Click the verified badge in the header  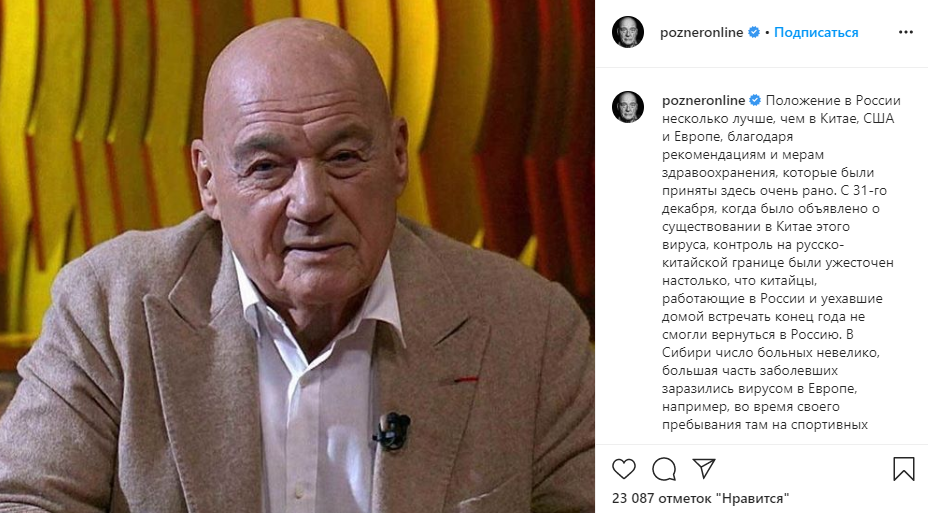pos(754,32)
